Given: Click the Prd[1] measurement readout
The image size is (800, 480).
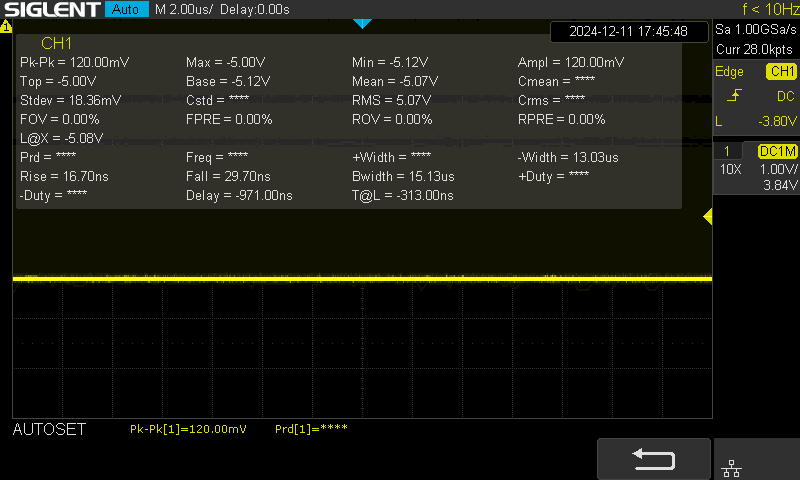Looking at the screenshot, I should click(x=311, y=429).
